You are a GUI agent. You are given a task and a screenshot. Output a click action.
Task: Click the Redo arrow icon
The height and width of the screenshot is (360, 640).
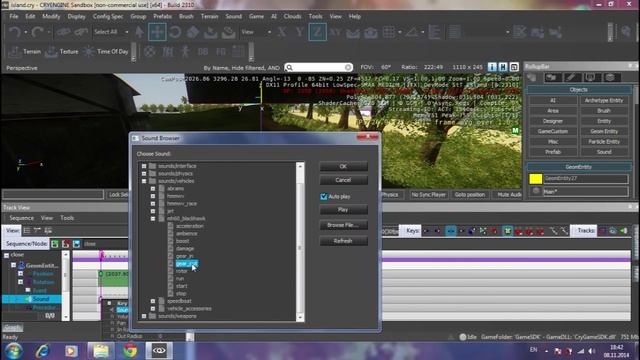(x=37, y=32)
